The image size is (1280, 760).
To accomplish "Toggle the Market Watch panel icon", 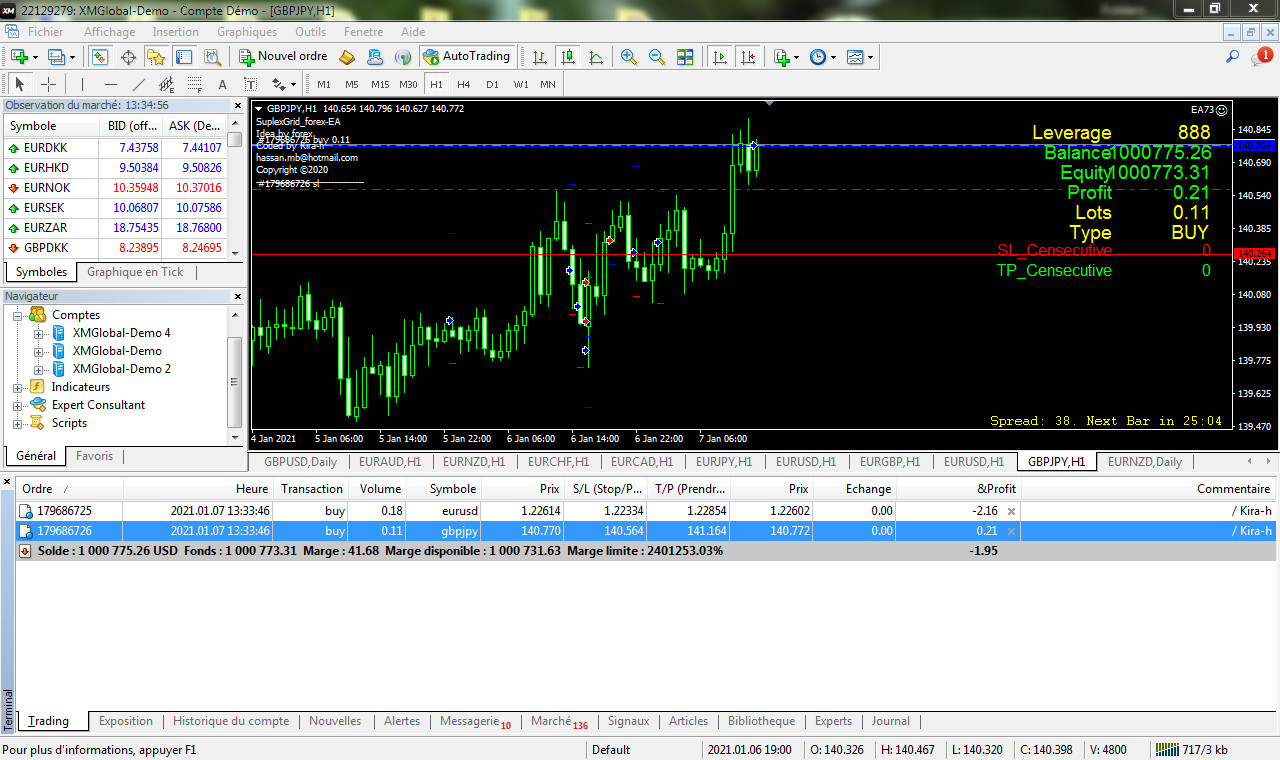I will (100, 57).
